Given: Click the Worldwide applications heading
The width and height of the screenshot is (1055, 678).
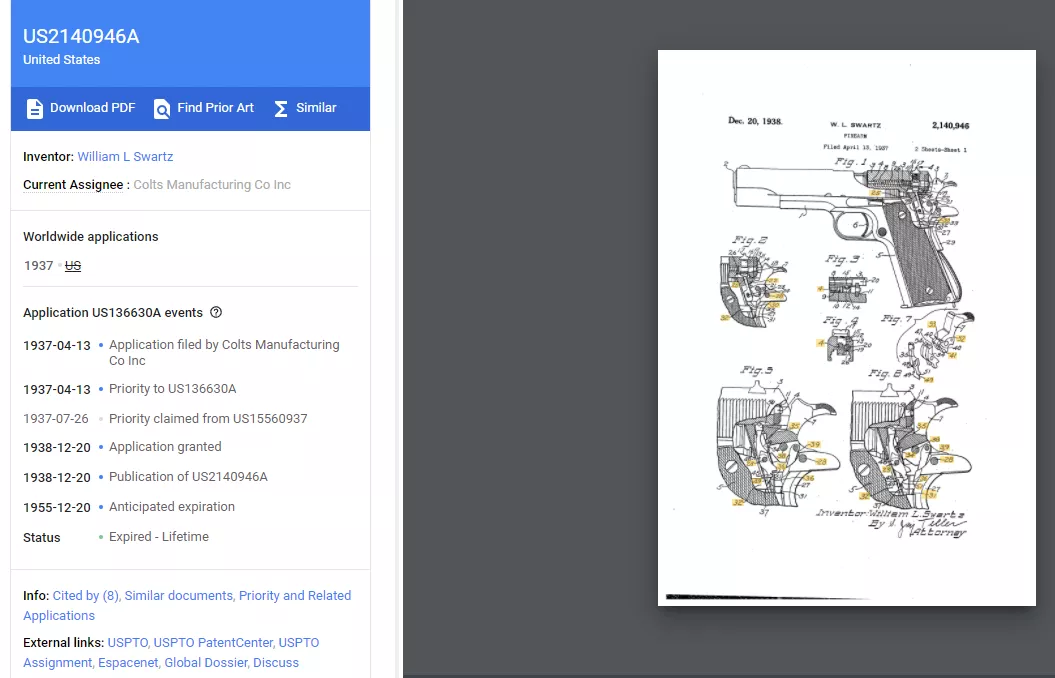Looking at the screenshot, I should pyautogui.click(x=91, y=237).
